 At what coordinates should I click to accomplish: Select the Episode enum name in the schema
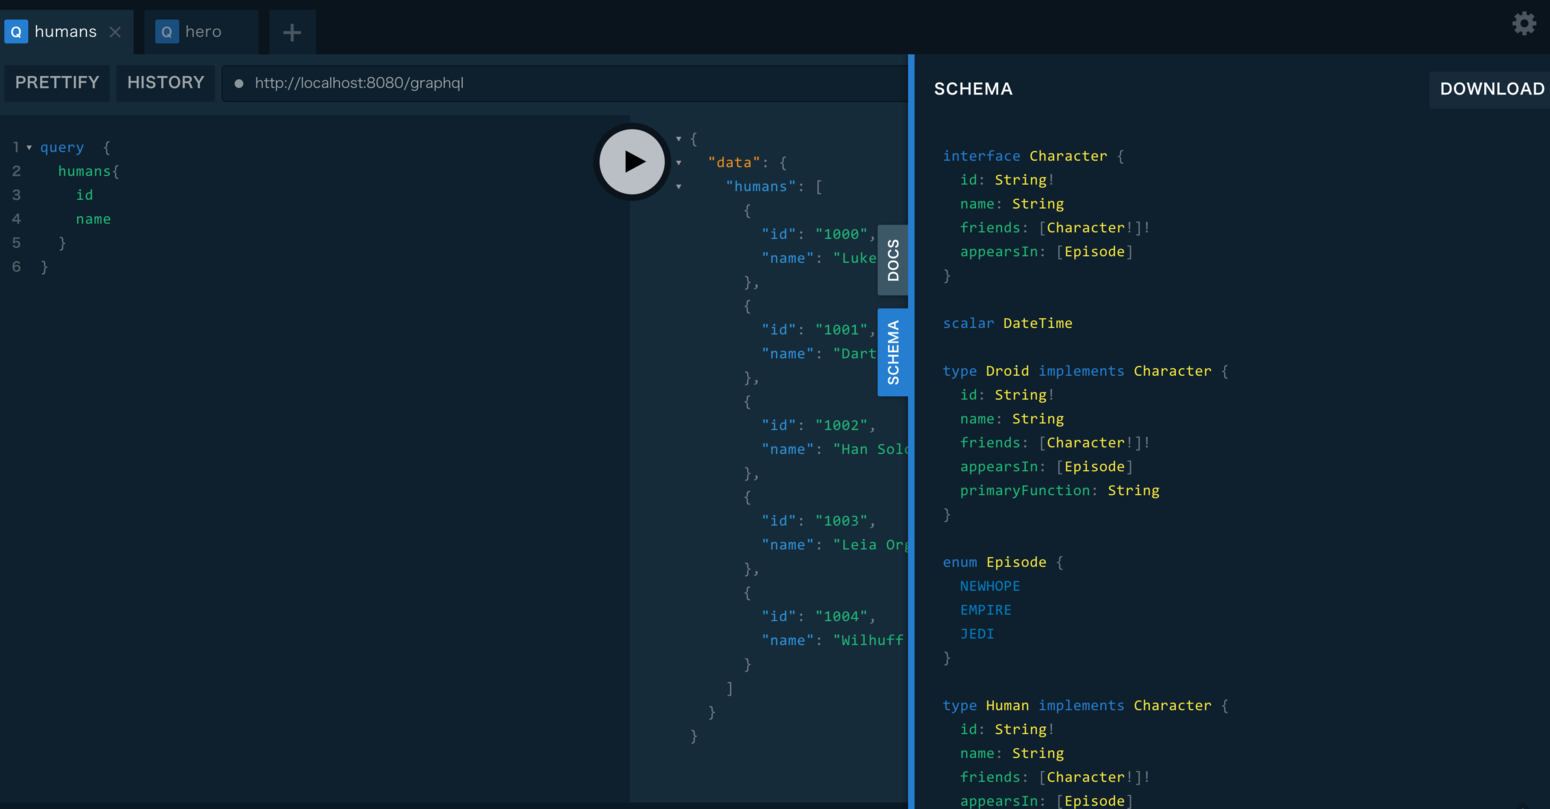point(1016,561)
